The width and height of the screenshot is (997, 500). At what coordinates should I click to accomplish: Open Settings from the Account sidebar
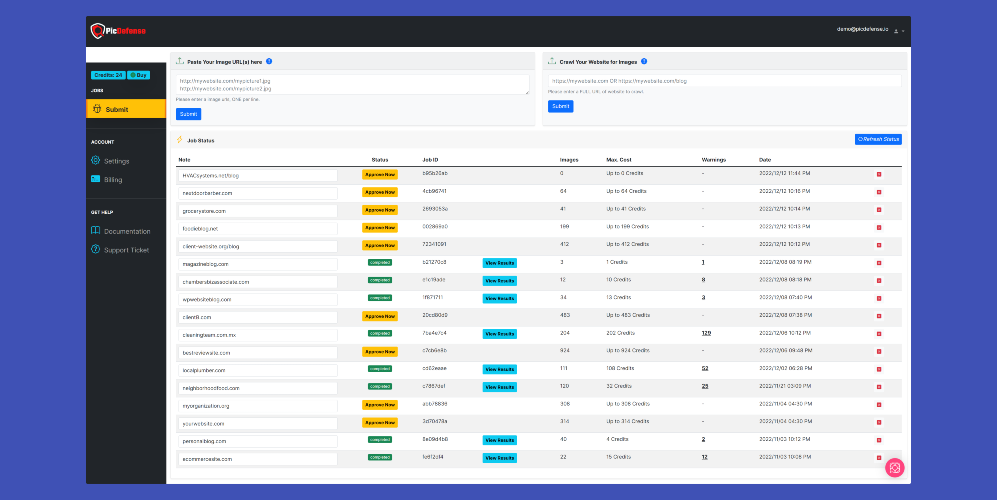click(111, 161)
